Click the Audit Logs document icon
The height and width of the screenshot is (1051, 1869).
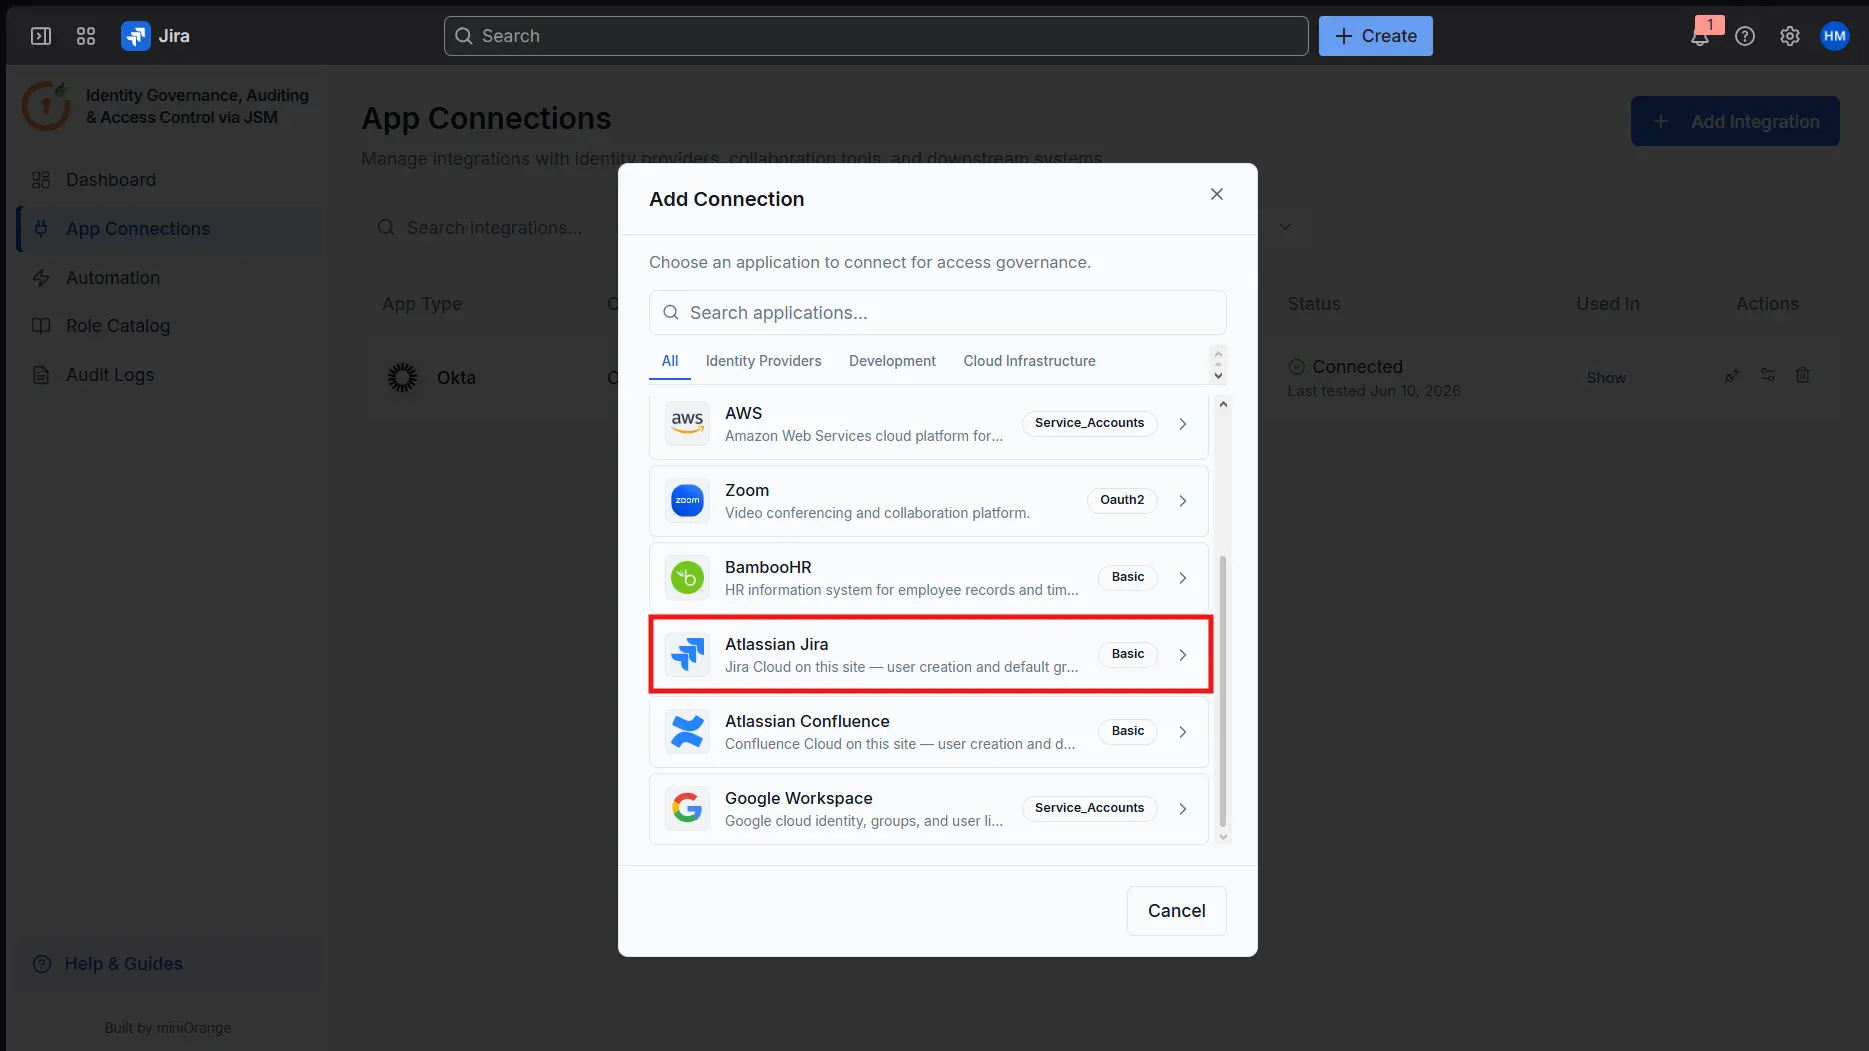[x=41, y=375]
